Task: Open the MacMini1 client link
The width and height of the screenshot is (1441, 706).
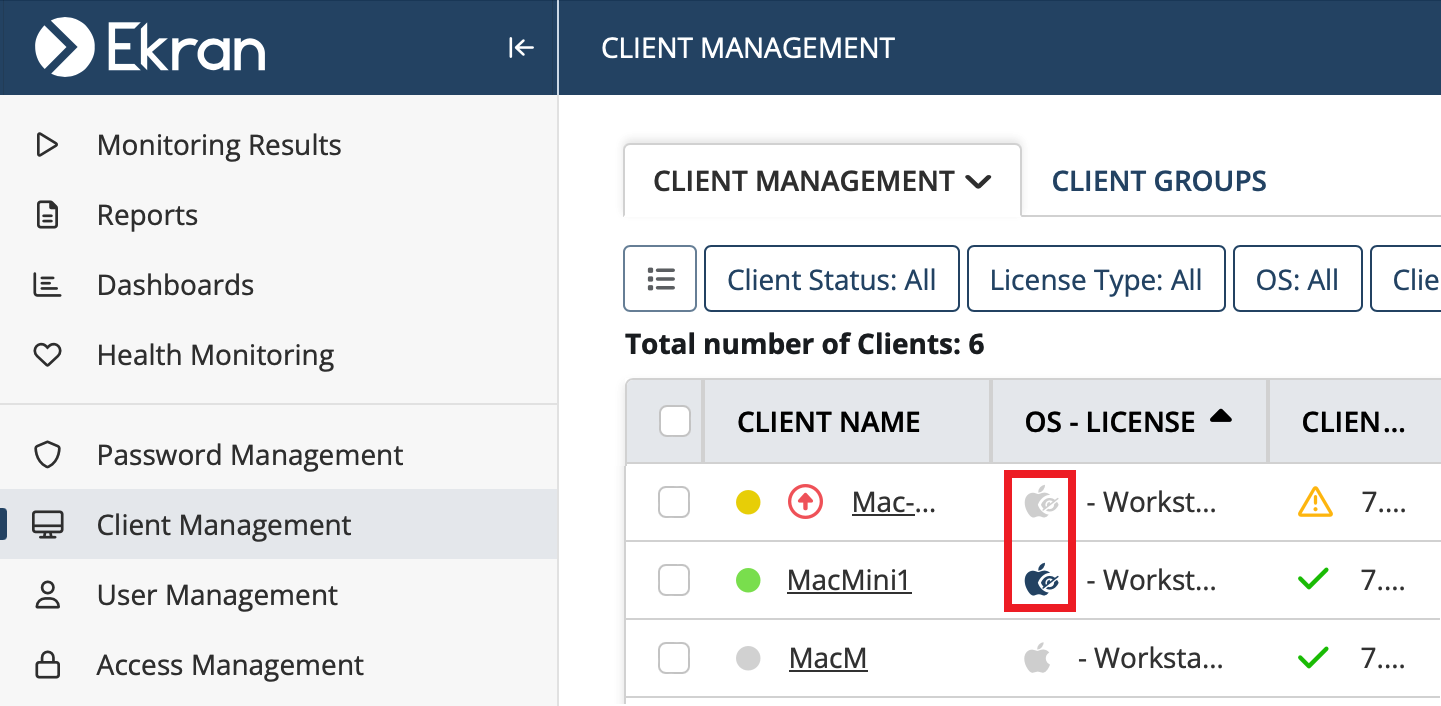Action: [x=848, y=580]
